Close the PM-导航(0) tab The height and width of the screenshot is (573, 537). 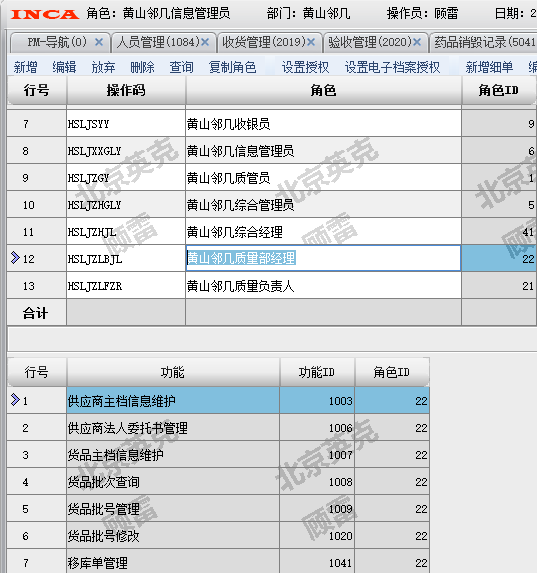pyautogui.click(x=99, y=42)
